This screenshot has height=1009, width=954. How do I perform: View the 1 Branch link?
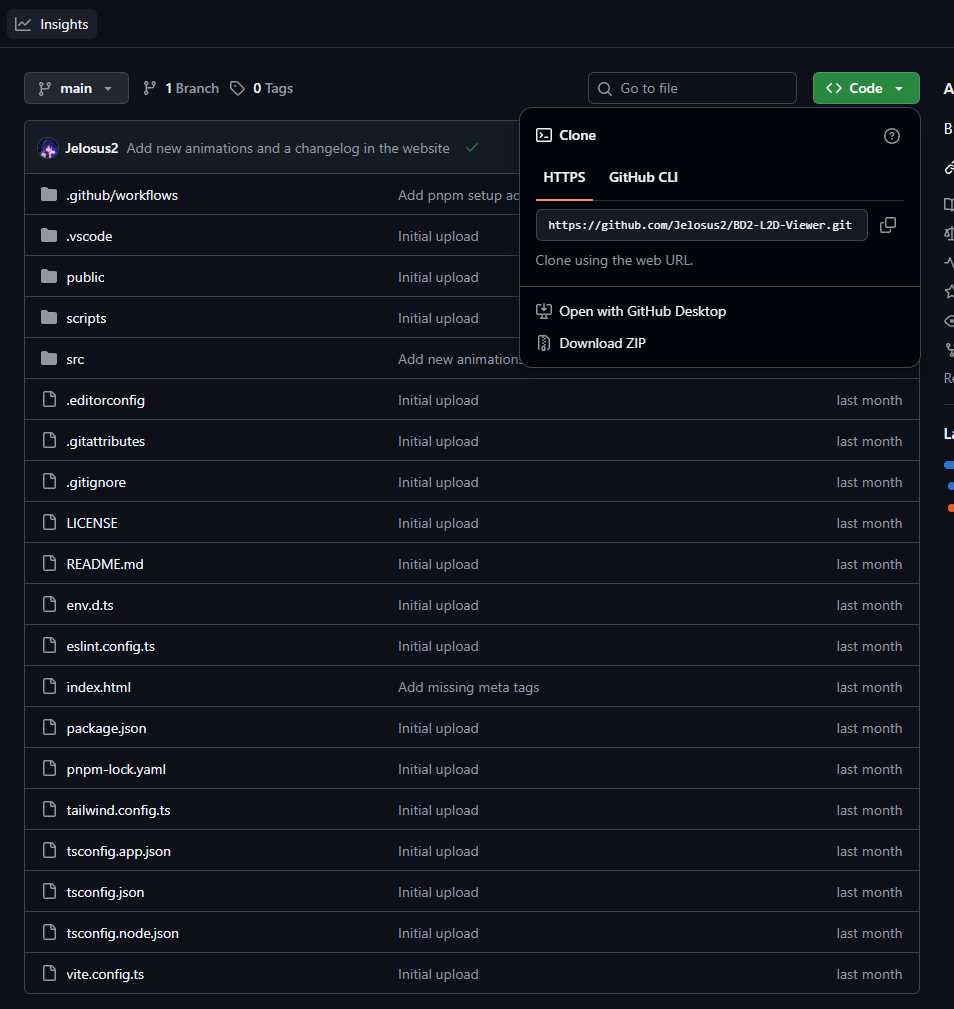tap(181, 88)
